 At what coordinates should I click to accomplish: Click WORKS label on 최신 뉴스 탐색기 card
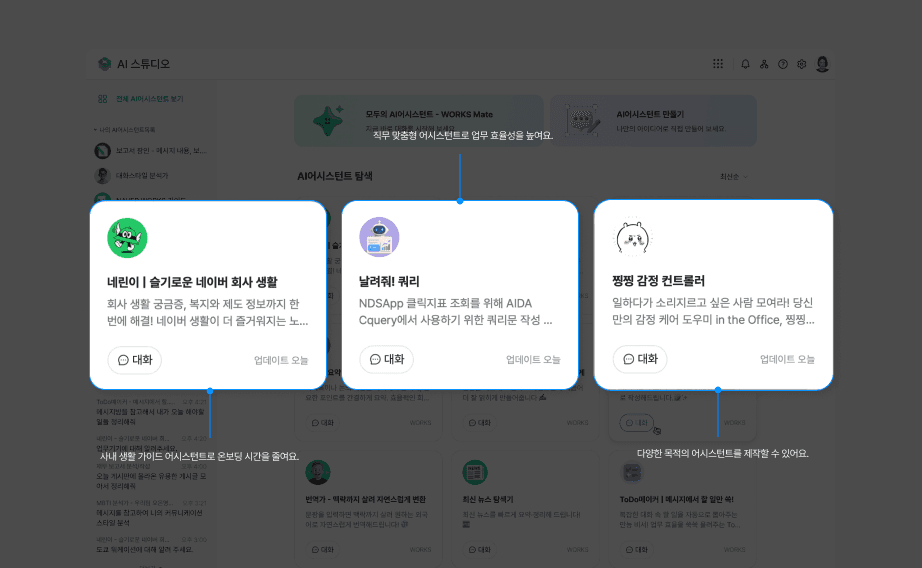pyautogui.click(x=577, y=550)
